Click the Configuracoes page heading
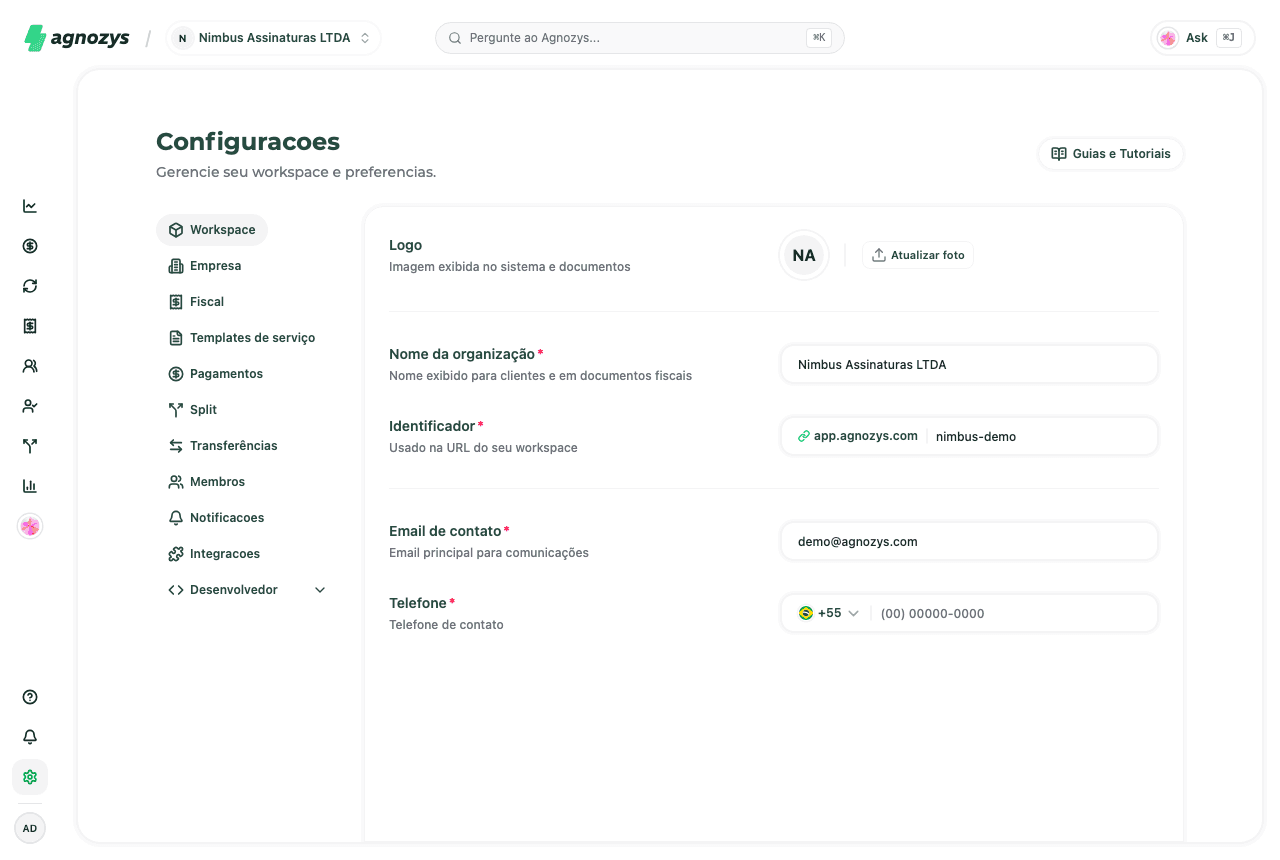This screenshot has height=860, width=1280. point(248,142)
